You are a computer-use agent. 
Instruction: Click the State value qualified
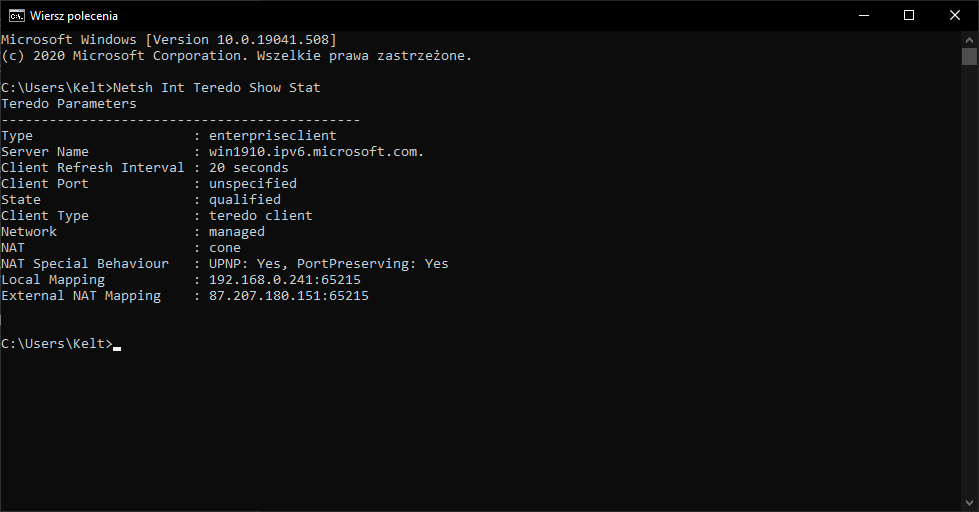click(244, 200)
